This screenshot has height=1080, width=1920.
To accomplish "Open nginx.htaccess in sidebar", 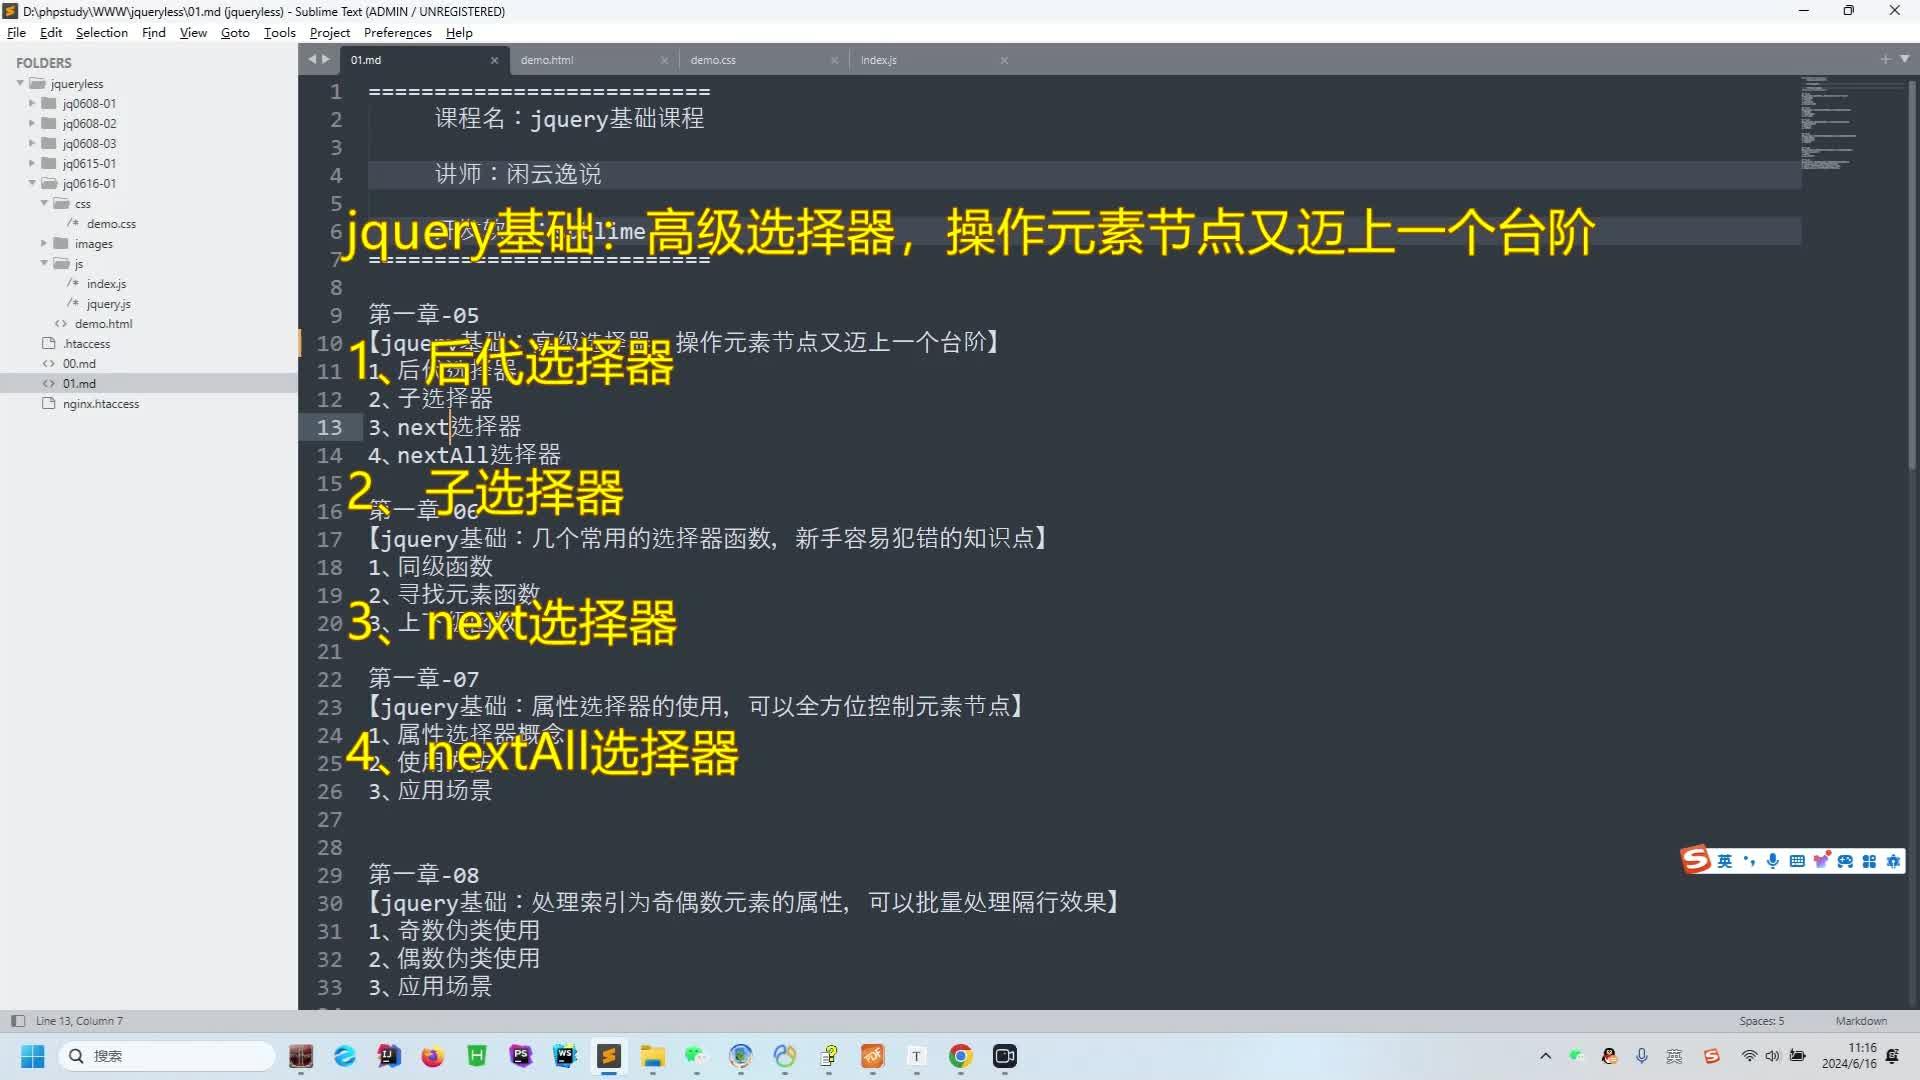I will [x=101, y=404].
